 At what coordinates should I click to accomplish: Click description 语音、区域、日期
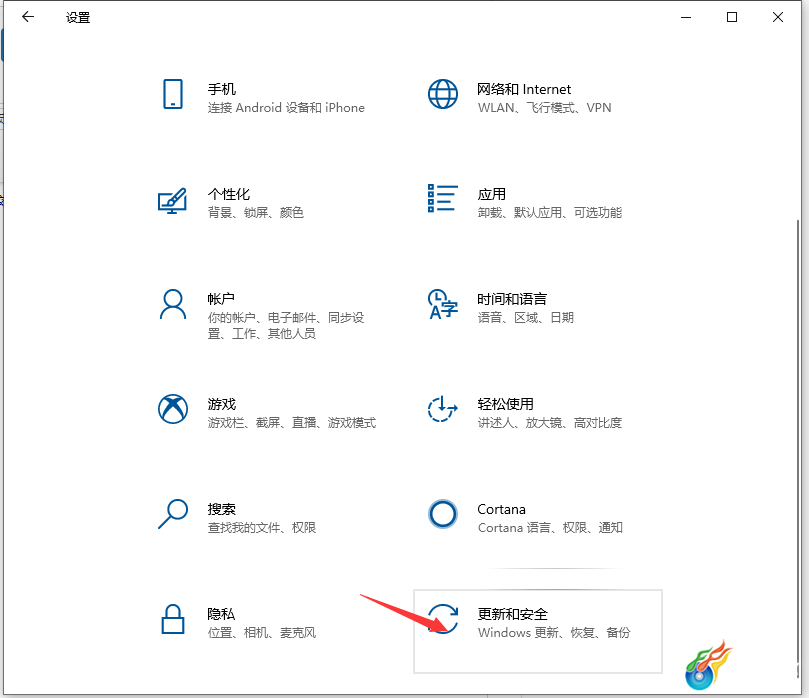click(x=525, y=317)
